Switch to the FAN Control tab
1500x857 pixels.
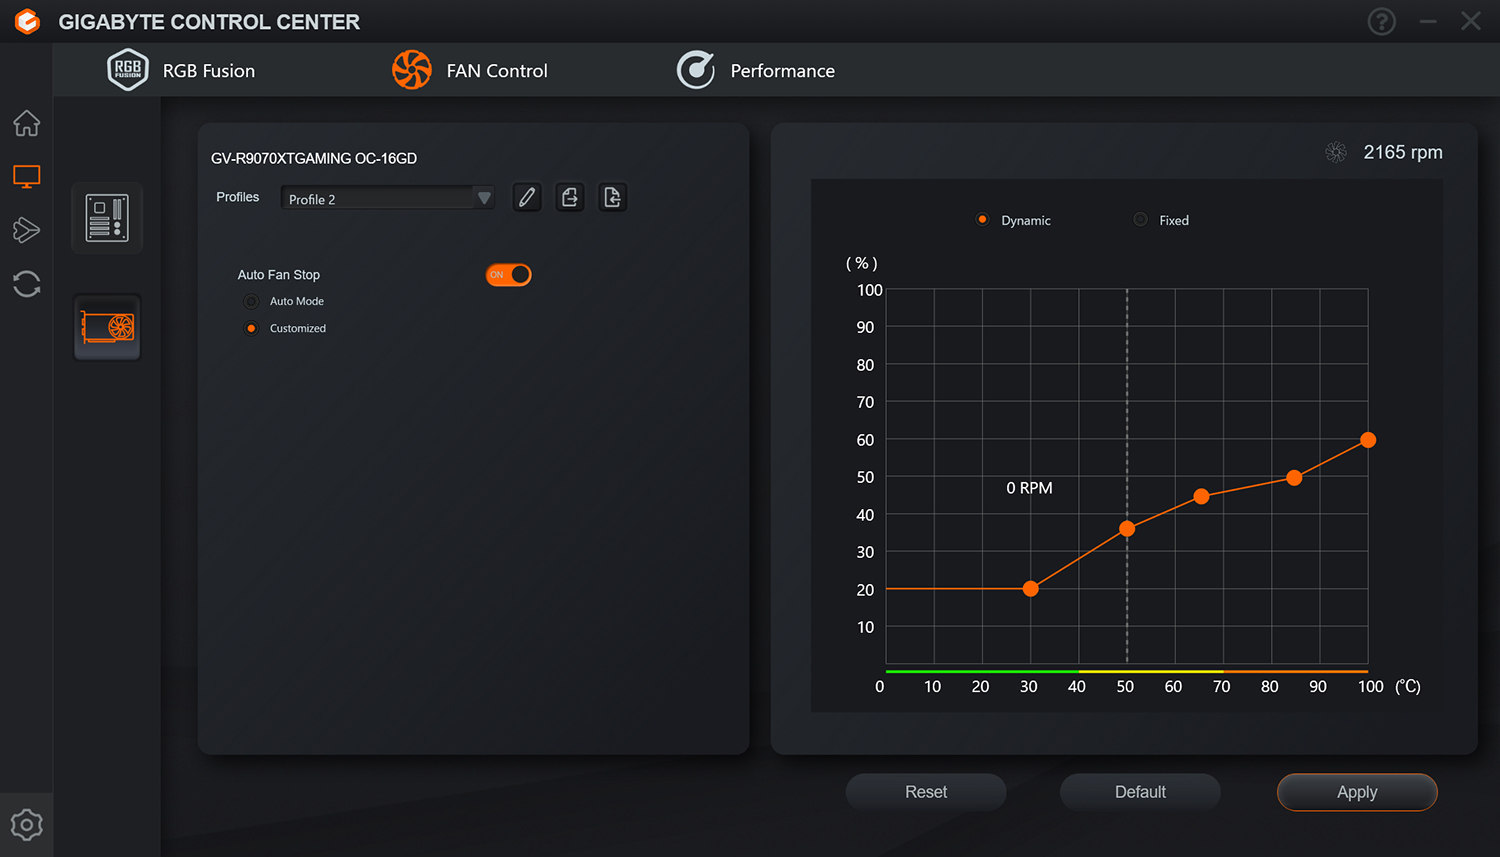470,70
